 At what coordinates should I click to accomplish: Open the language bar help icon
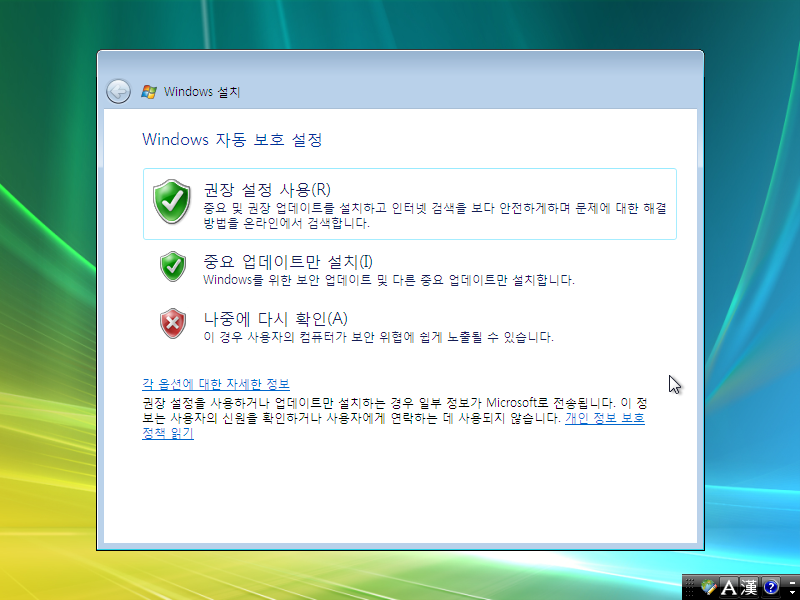coord(771,587)
